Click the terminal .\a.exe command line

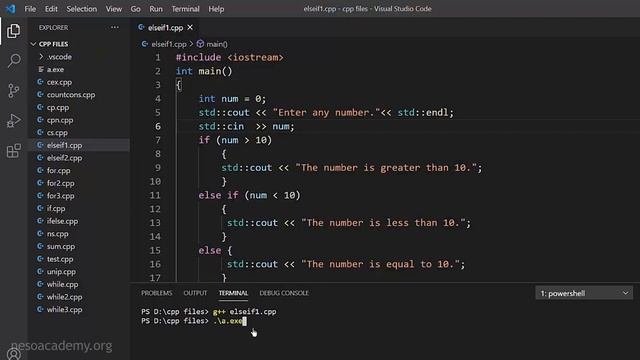click(193, 321)
